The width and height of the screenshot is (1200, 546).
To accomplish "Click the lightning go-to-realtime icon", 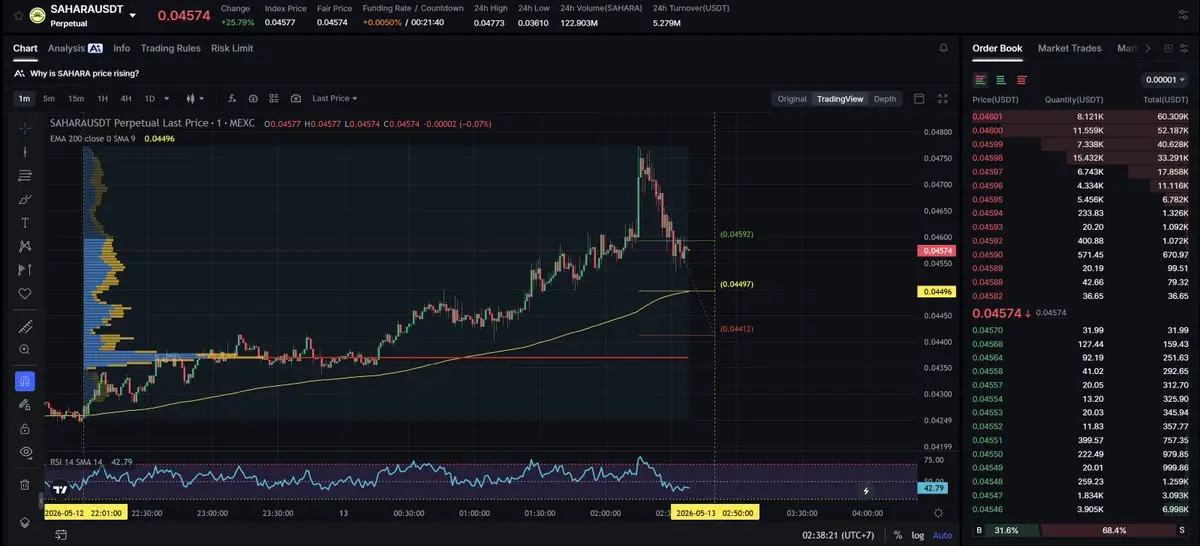I will tap(866, 490).
